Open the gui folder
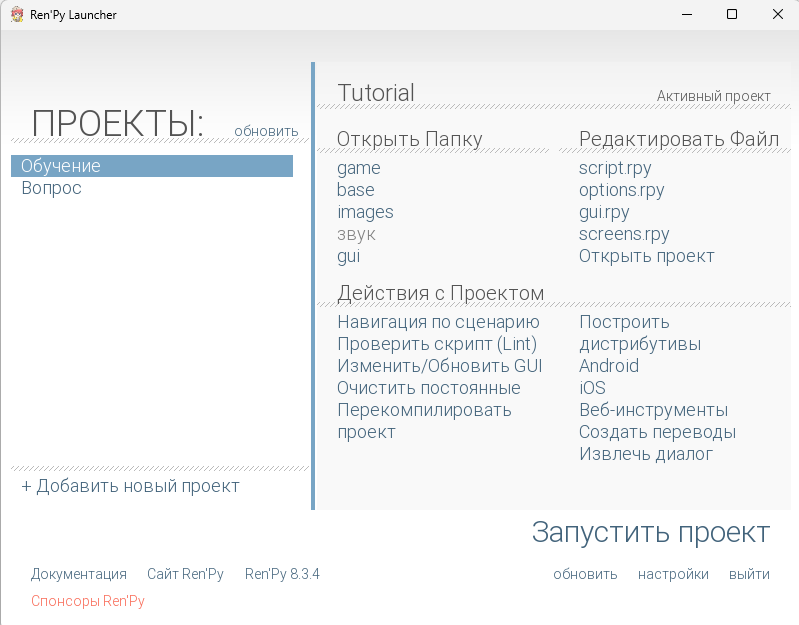Screen dimensions: 799x625 point(349,256)
